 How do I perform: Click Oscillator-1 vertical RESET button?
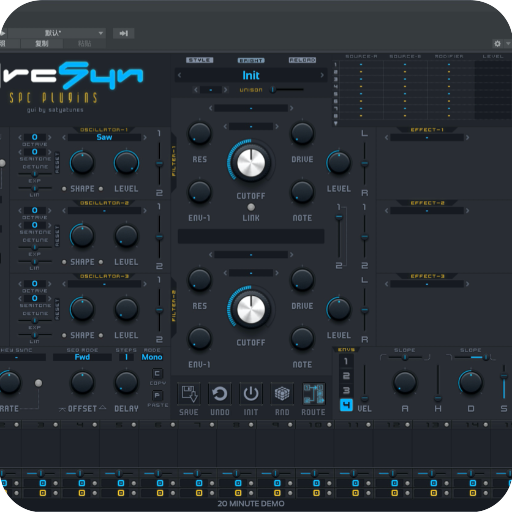pyautogui.click(x=57, y=163)
